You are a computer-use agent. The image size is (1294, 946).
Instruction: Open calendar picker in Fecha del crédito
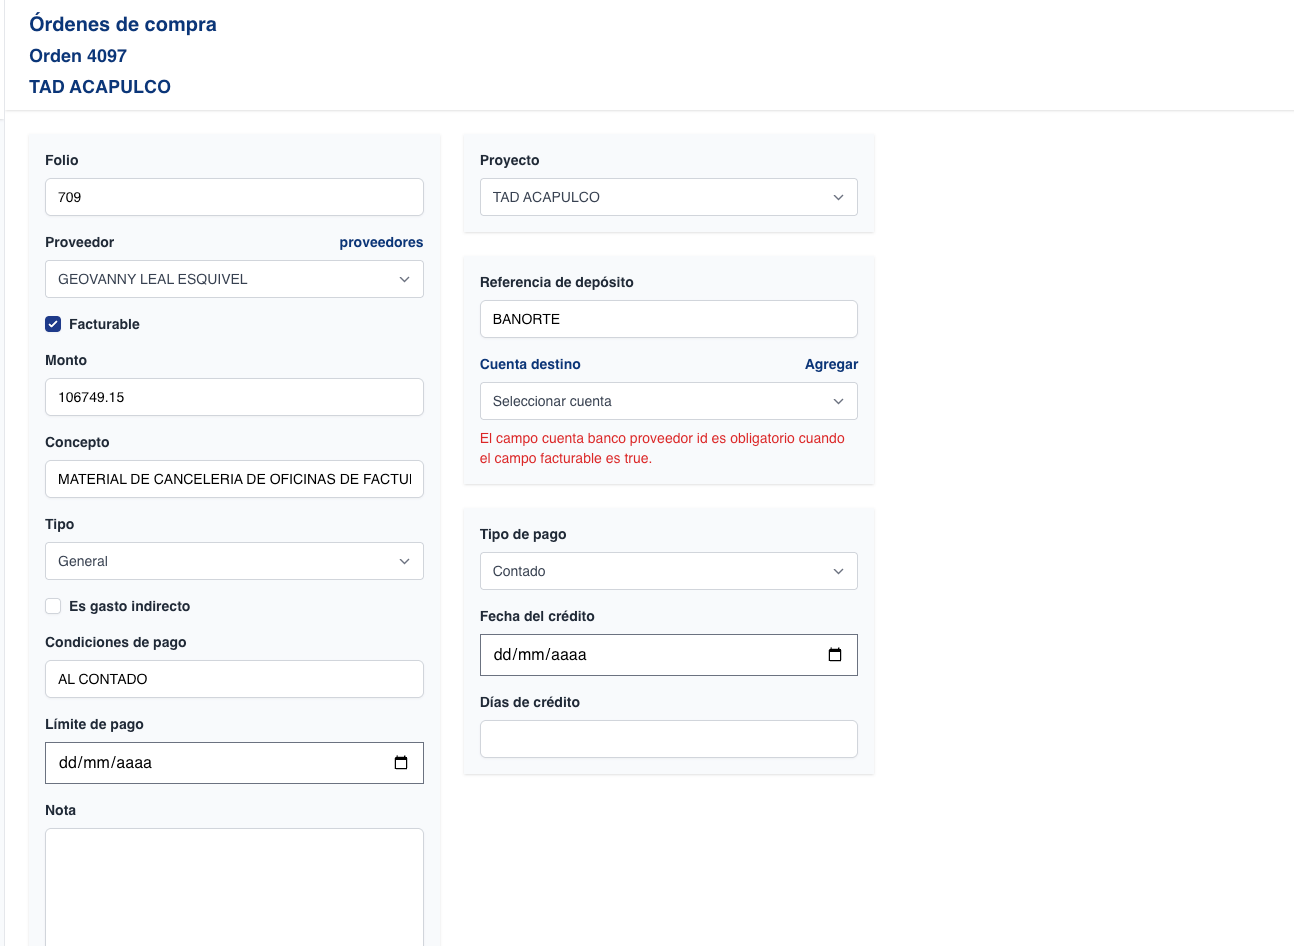pos(835,655)
